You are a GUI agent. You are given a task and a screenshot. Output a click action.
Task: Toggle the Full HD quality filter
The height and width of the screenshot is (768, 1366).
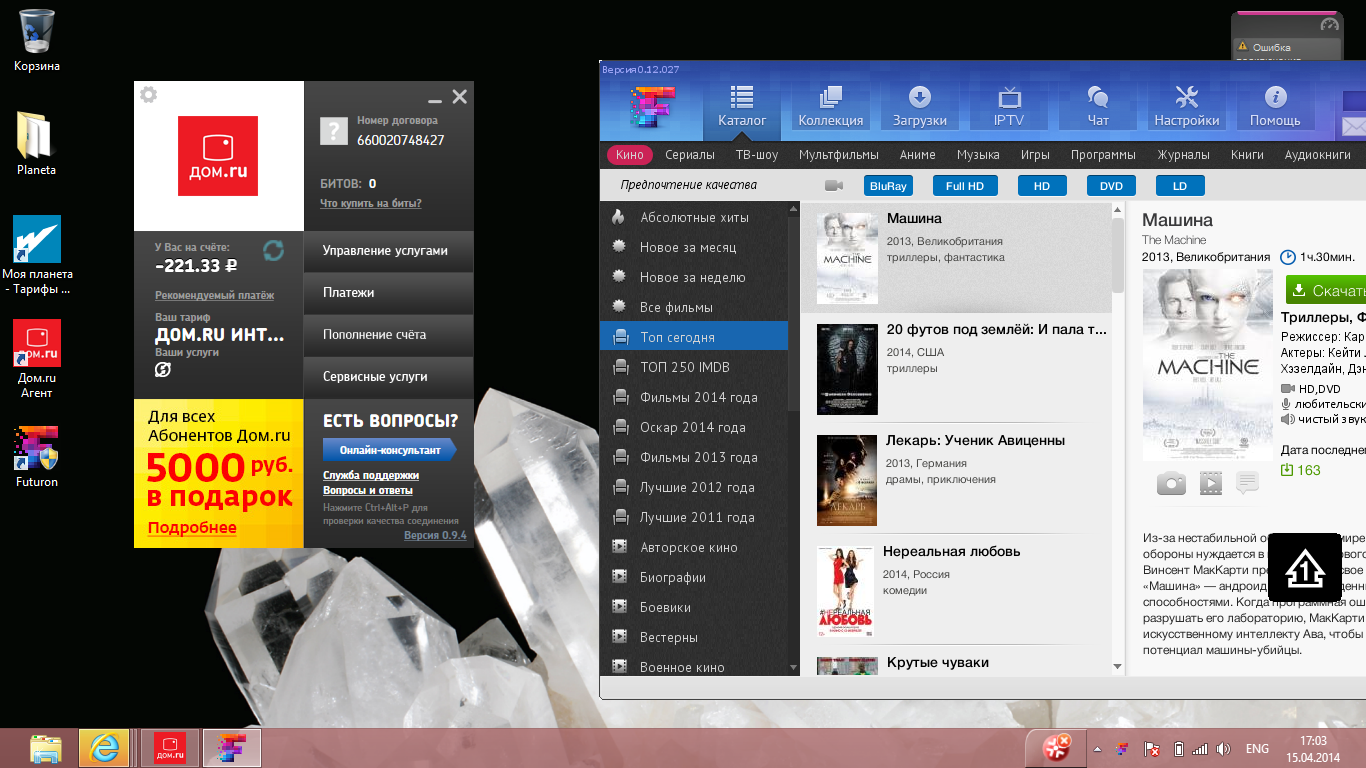[x=965, y=186]
